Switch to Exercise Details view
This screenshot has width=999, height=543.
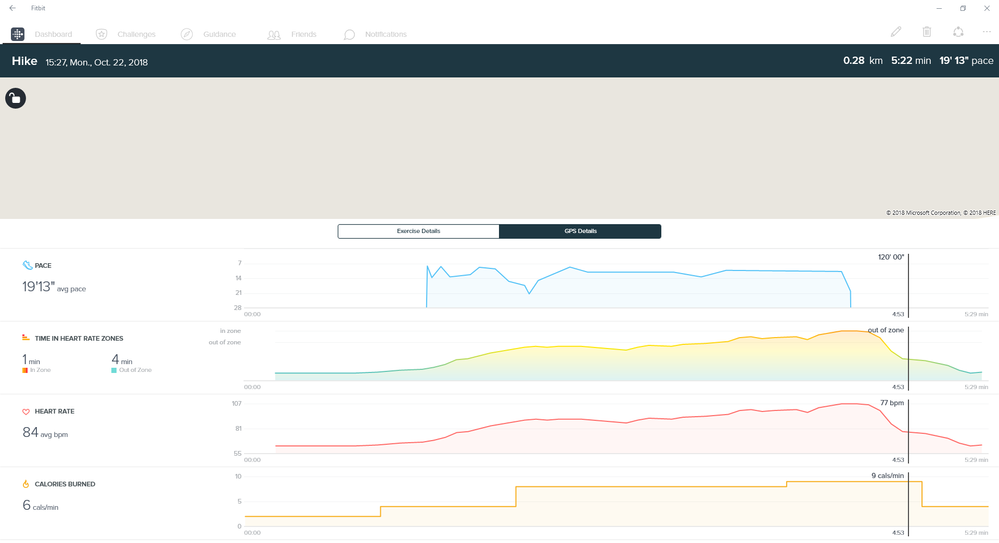pyautogui.click(x=418, y=231)
